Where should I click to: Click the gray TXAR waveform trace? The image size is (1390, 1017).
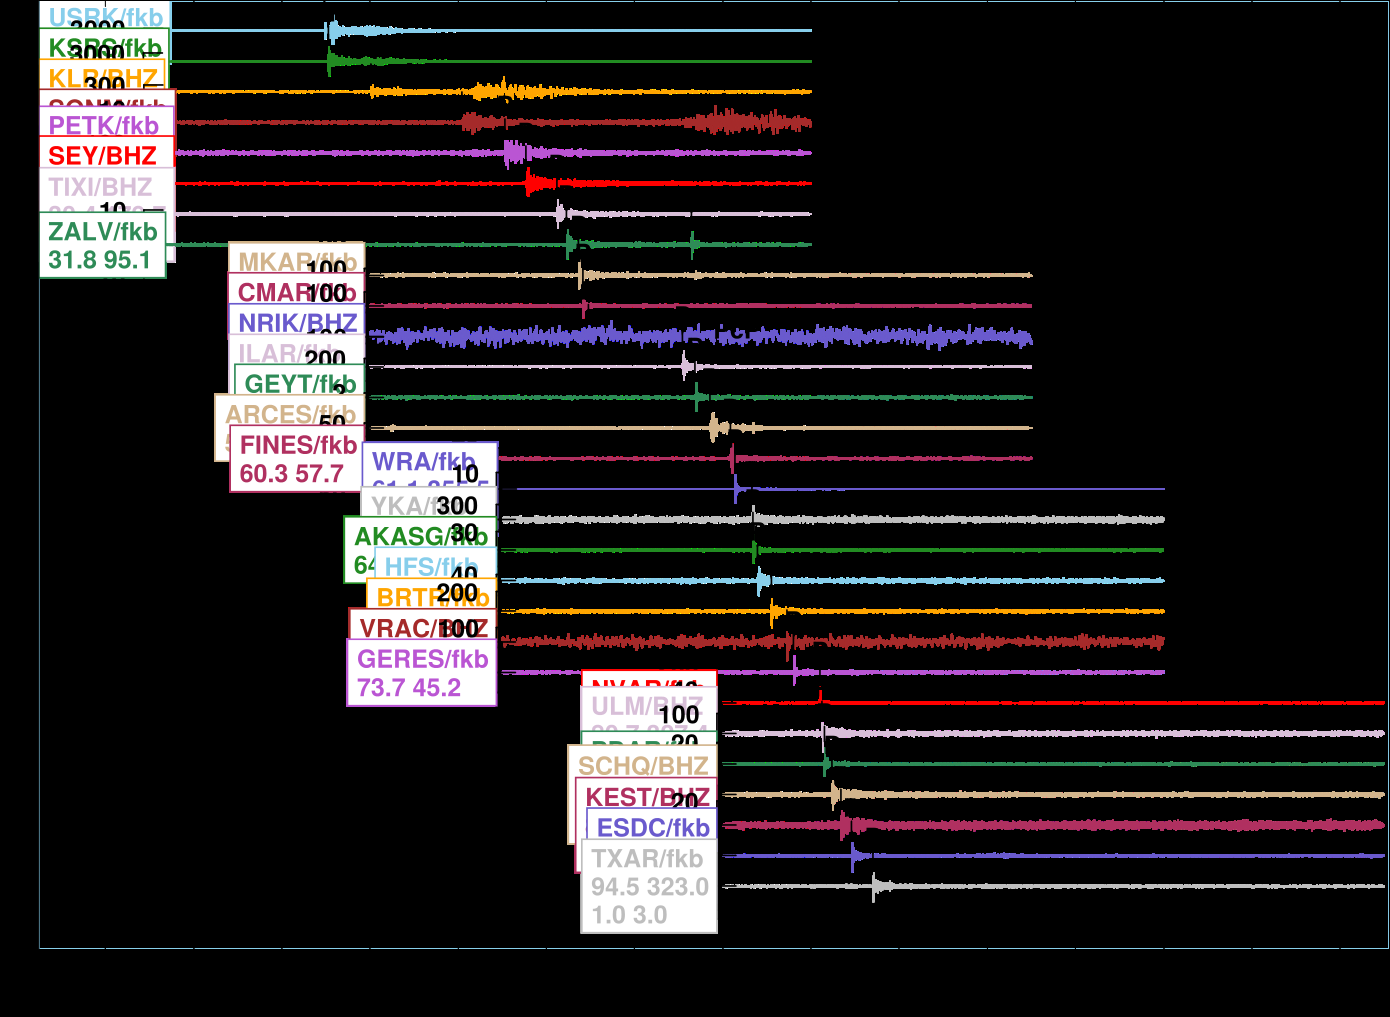1054,886
